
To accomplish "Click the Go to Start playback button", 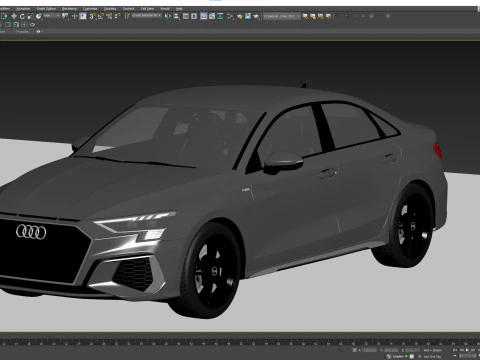I will (455, 350).
